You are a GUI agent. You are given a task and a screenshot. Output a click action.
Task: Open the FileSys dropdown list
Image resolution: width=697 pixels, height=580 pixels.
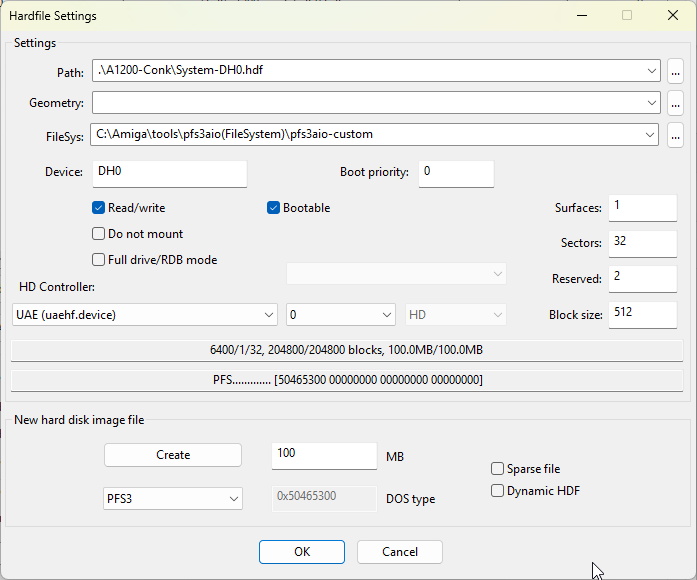[x=651, y=134]
